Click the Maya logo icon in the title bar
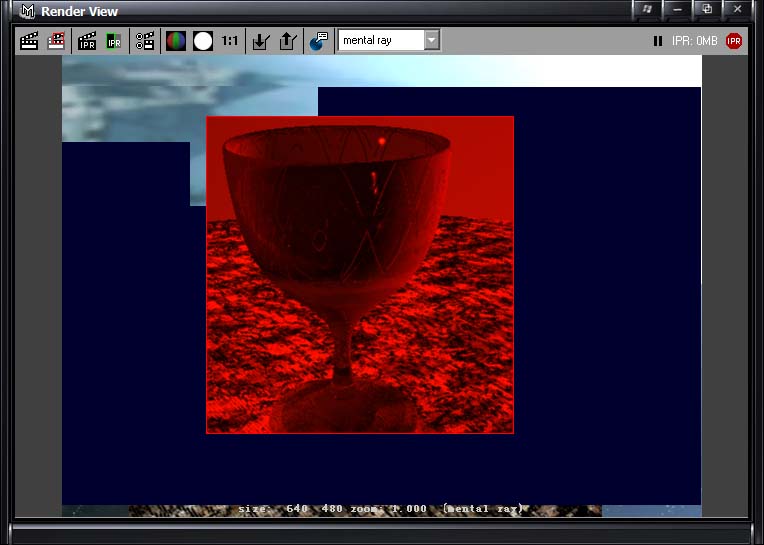Screen dimensions: 764x545 pyautogui.click(x=27, y=11)
